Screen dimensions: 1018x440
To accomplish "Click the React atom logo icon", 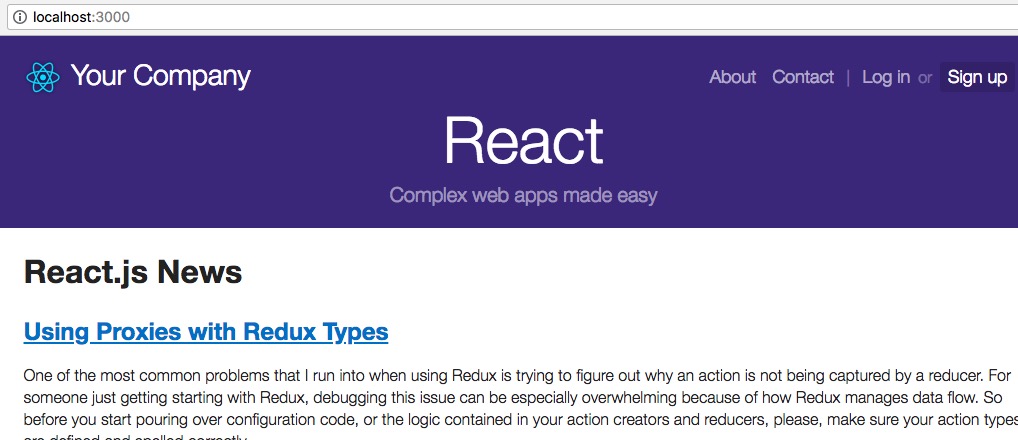I will (x=43, y=77).
